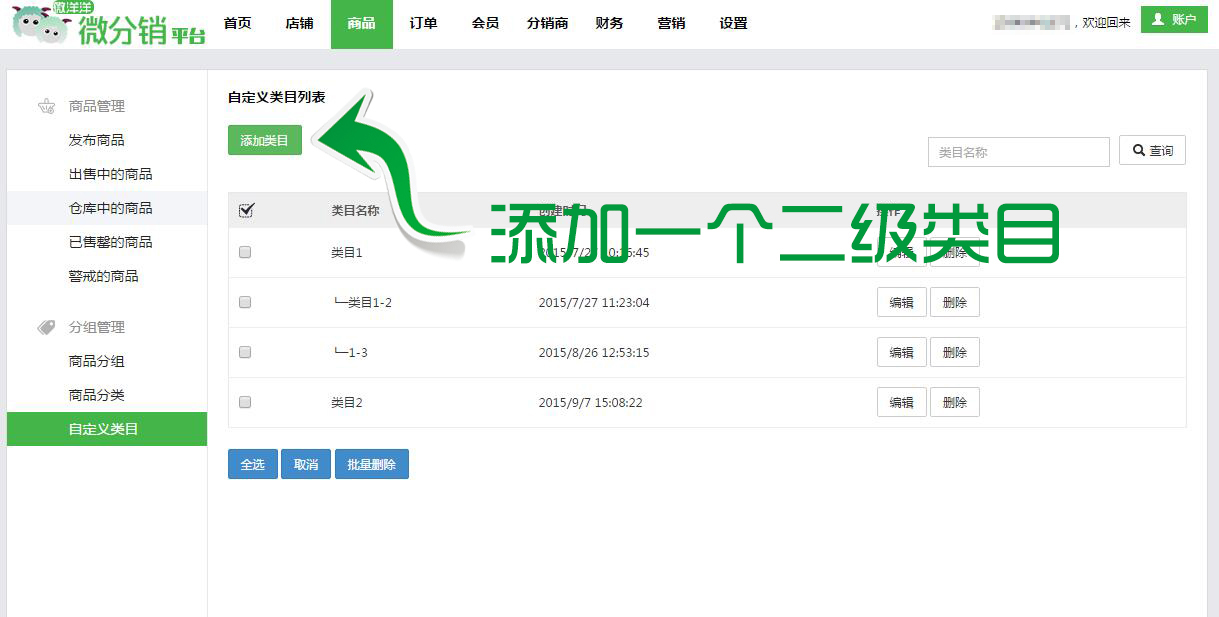This screenshot has height=617, width=1219.
Task: Go to 商品分组 in sidebar
Action: (97, 361)
